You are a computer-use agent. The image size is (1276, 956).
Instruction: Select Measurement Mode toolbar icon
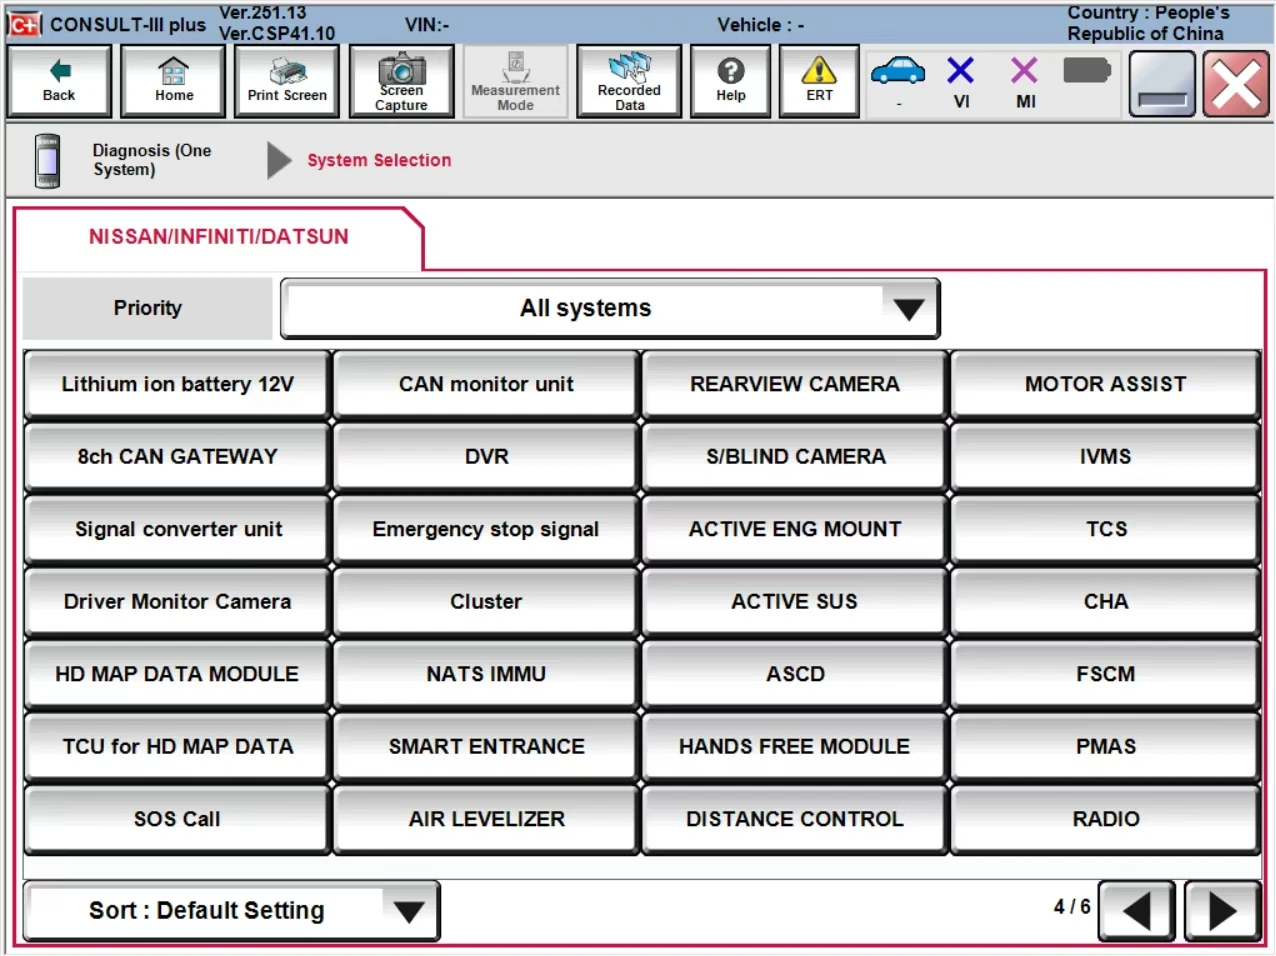[515, 81]
